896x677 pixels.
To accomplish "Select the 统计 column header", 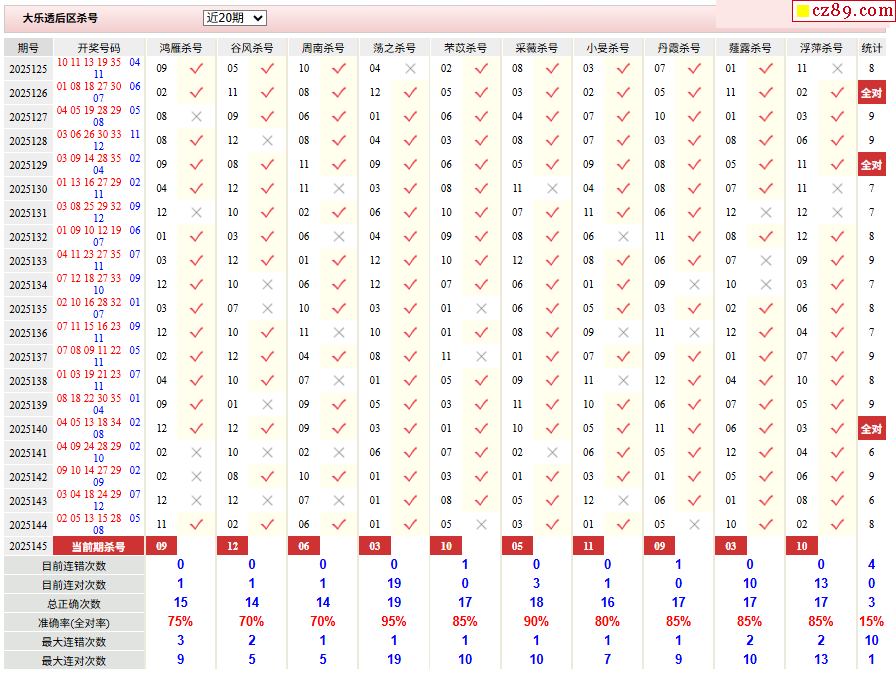I will [871, 48].
